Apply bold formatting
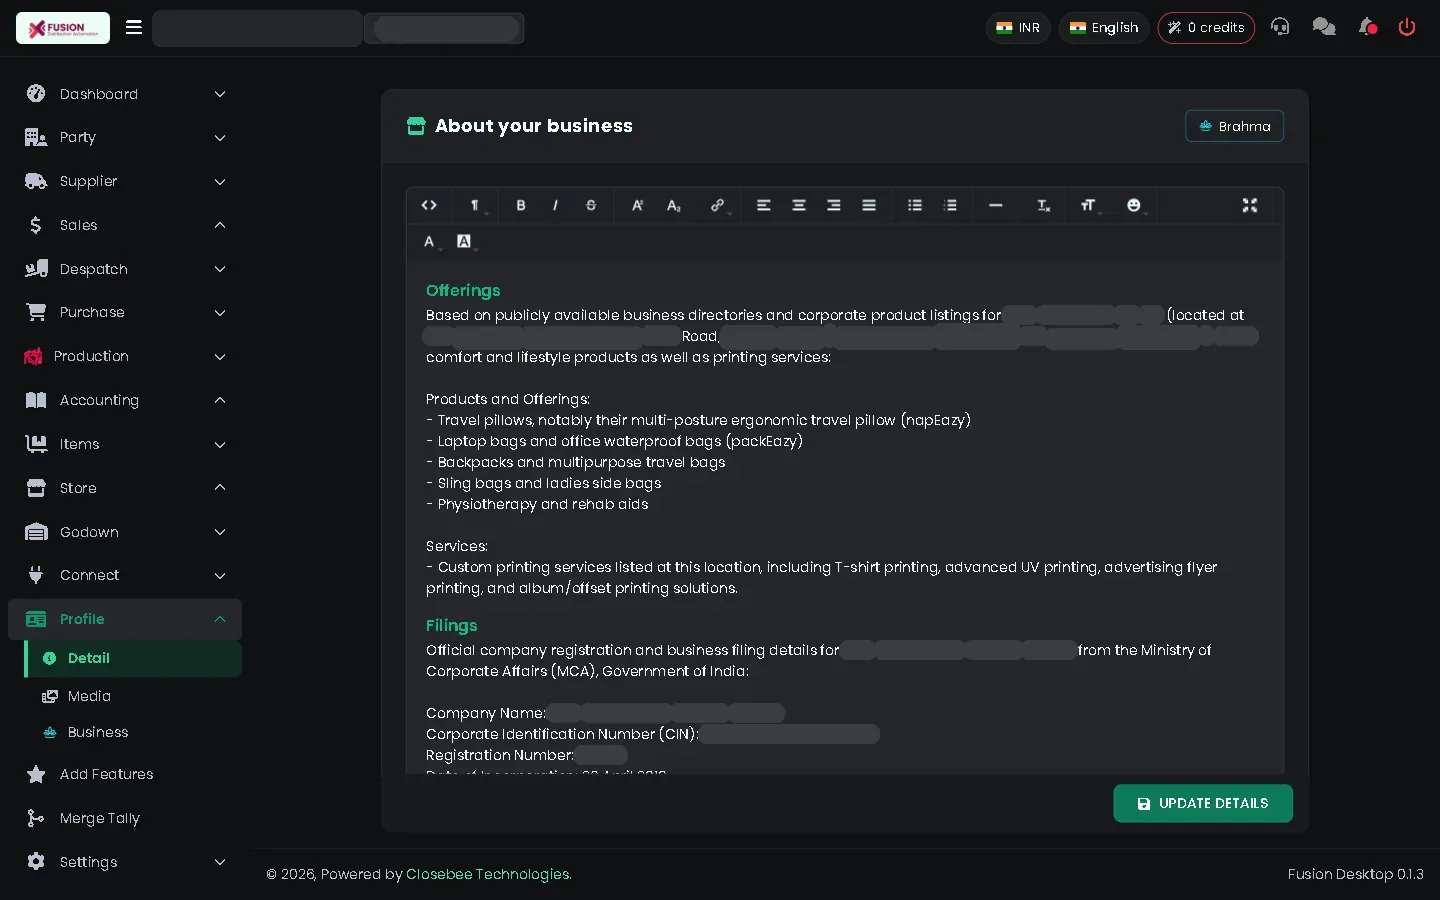1440x900 pixels. [x=520, y=205]
